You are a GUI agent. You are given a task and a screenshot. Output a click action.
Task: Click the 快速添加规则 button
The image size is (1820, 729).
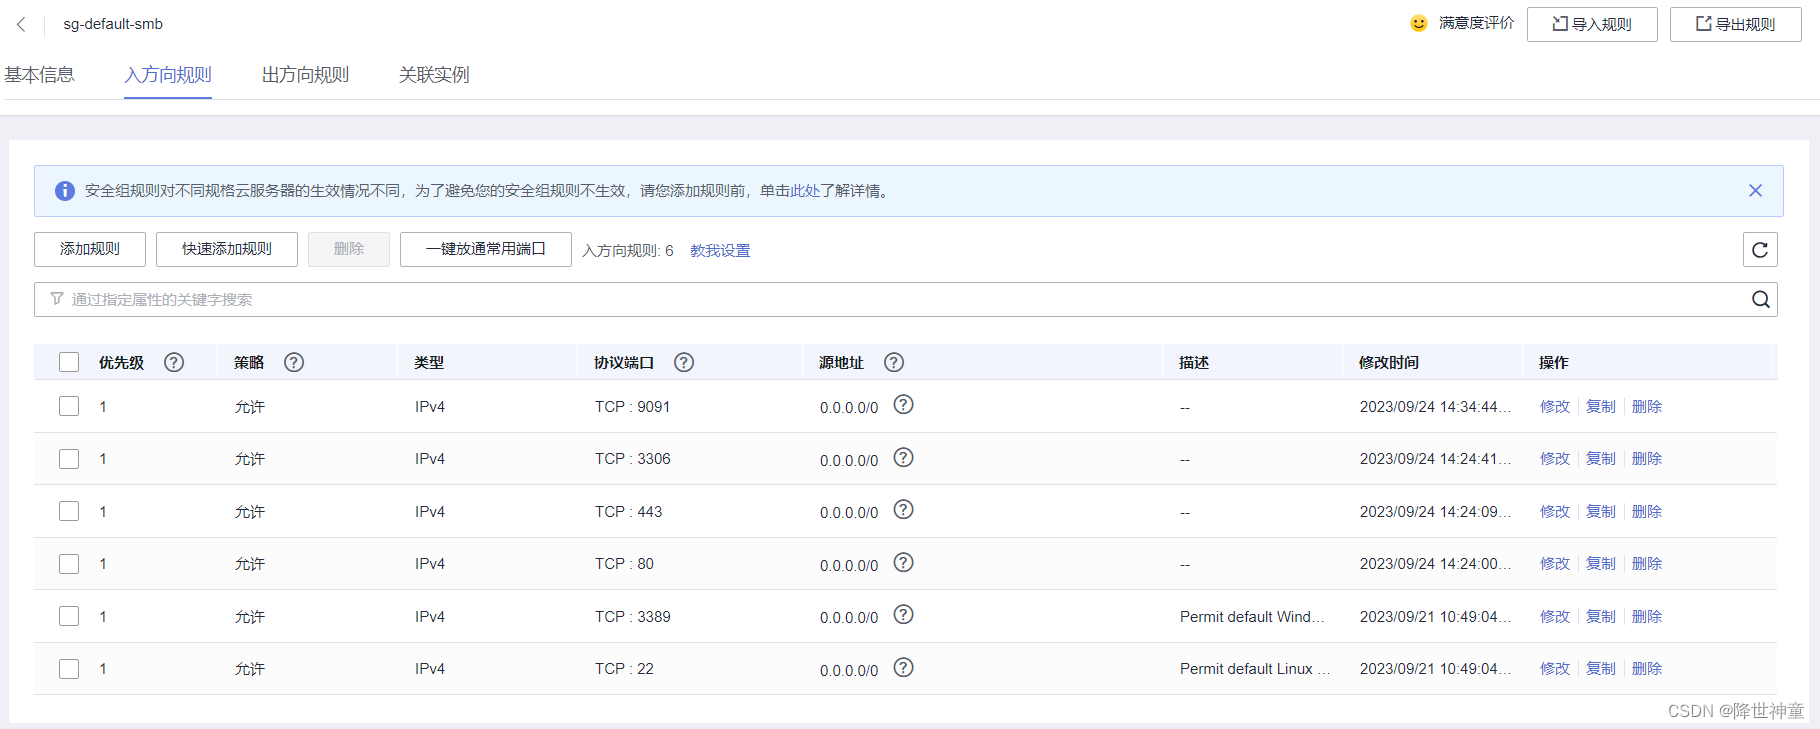[x=227, y=249]
